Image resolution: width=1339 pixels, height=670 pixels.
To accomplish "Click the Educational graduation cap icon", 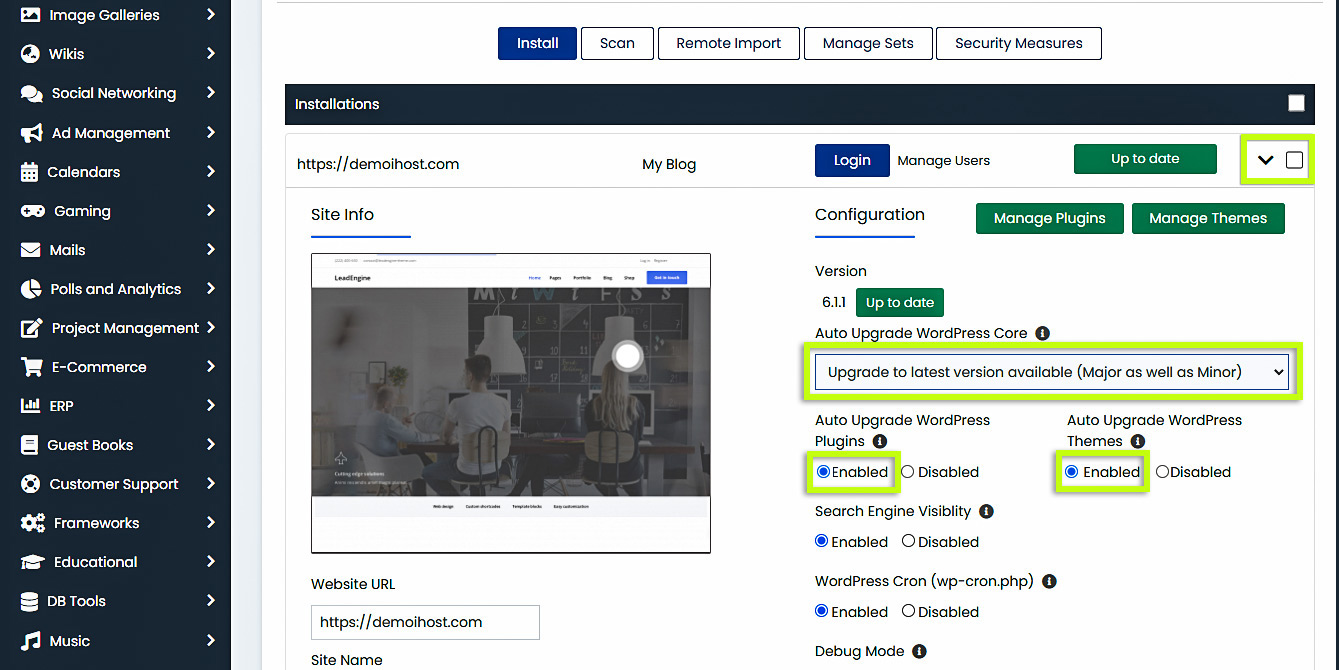I will coord(33,562).
